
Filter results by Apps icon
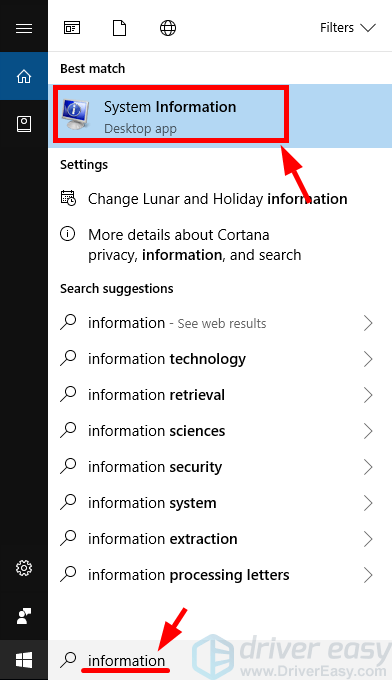(72, 28)
